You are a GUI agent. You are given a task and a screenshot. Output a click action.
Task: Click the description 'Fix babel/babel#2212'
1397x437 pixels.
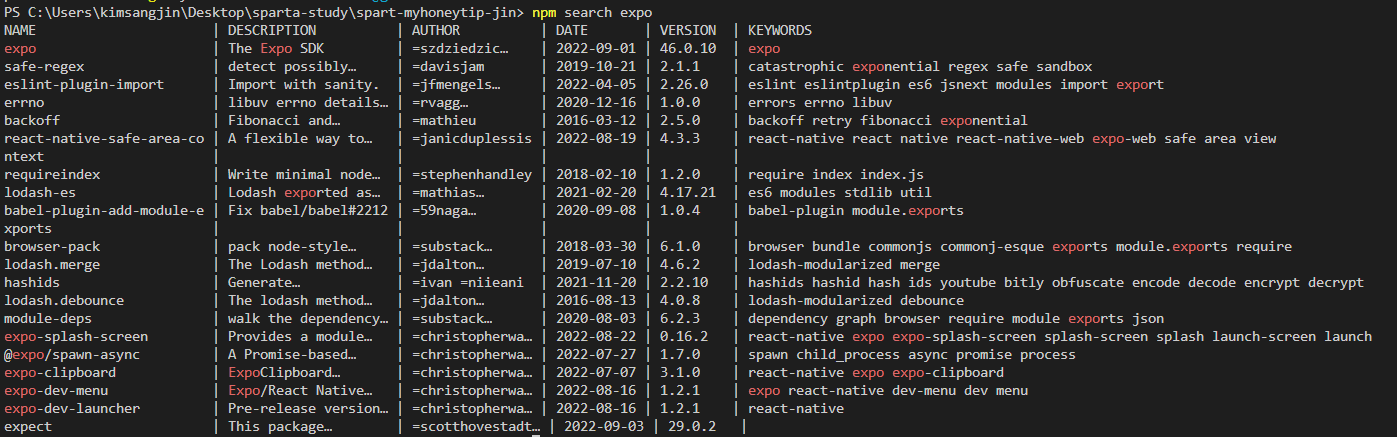pyautogui.click(x=308, y=210)
